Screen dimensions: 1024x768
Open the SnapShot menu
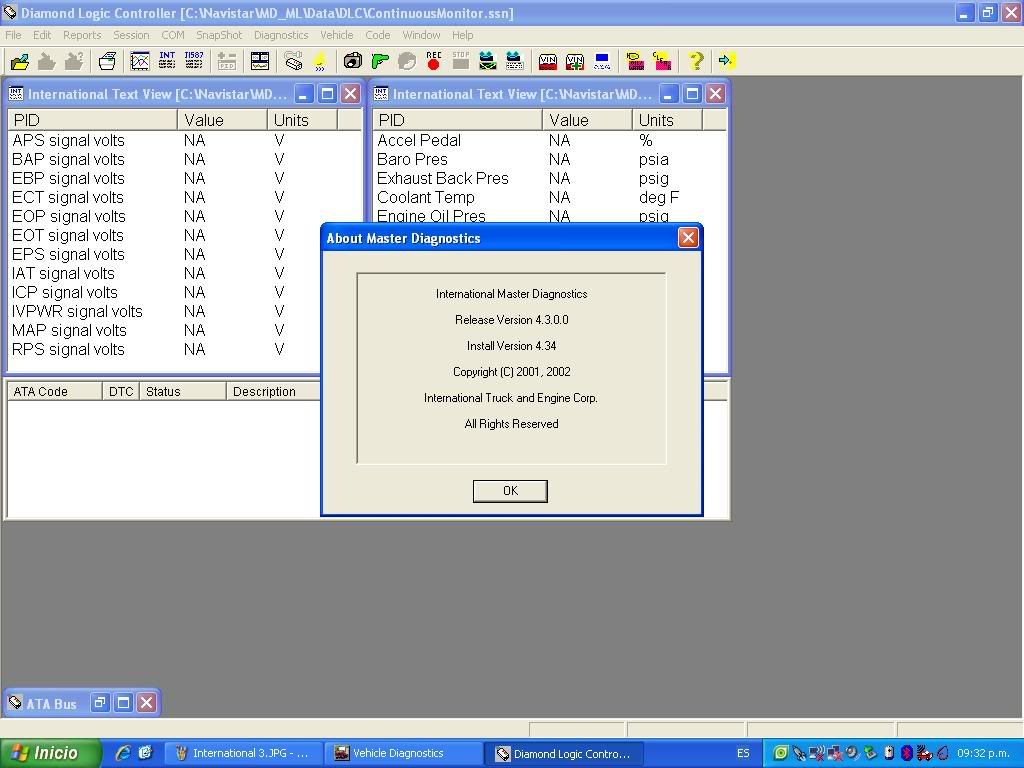pos(219,35)
